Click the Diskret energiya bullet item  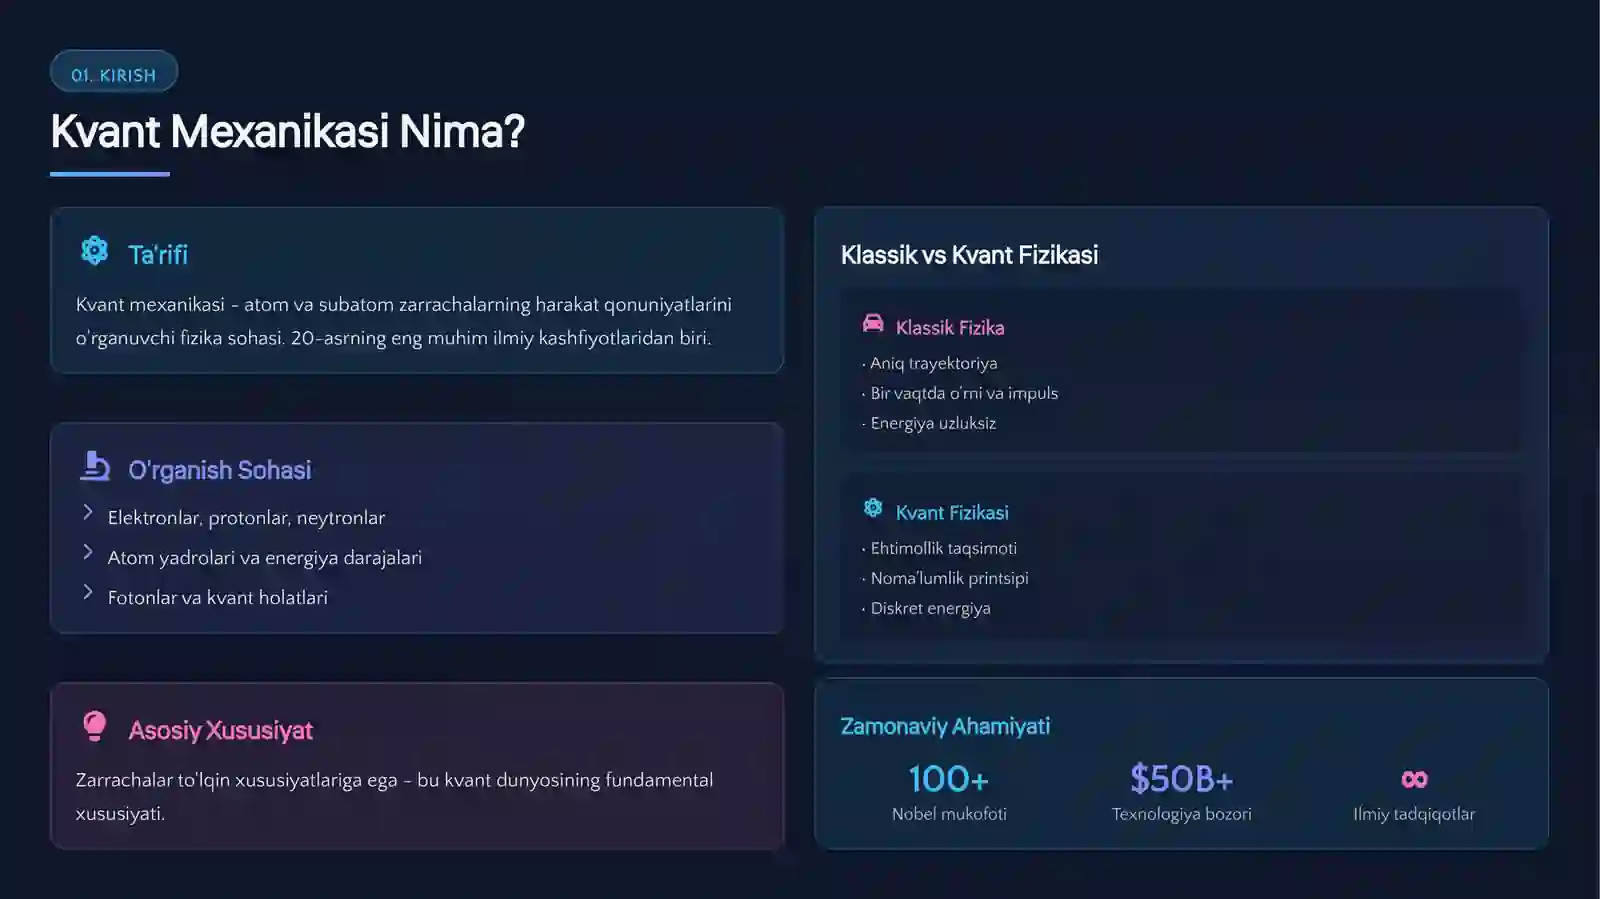(x=927, y=608)
